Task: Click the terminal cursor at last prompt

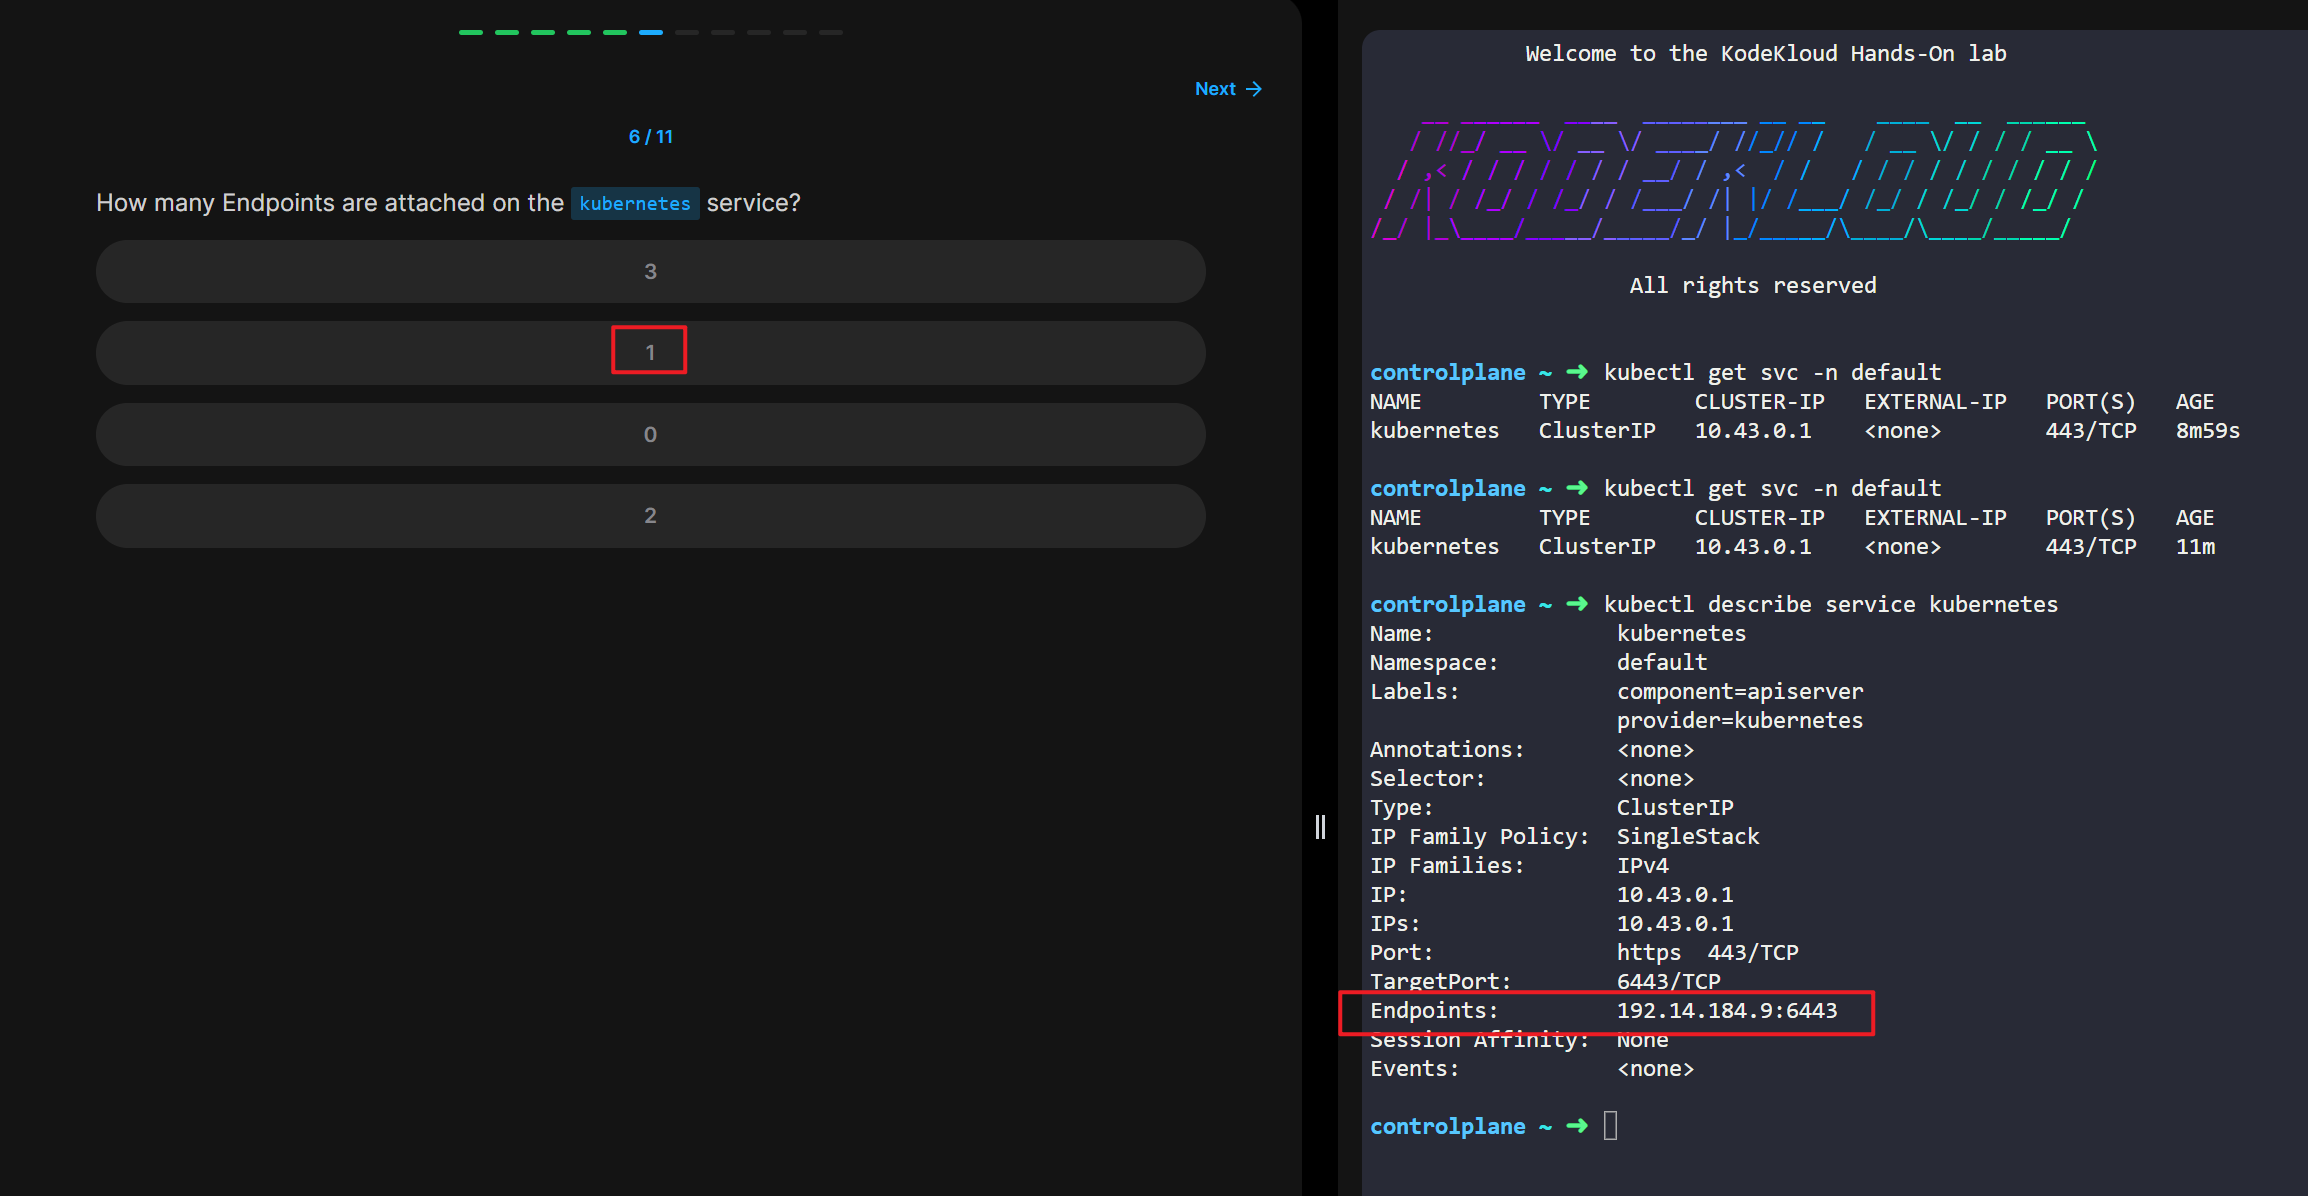Action: [1610, 1126]
